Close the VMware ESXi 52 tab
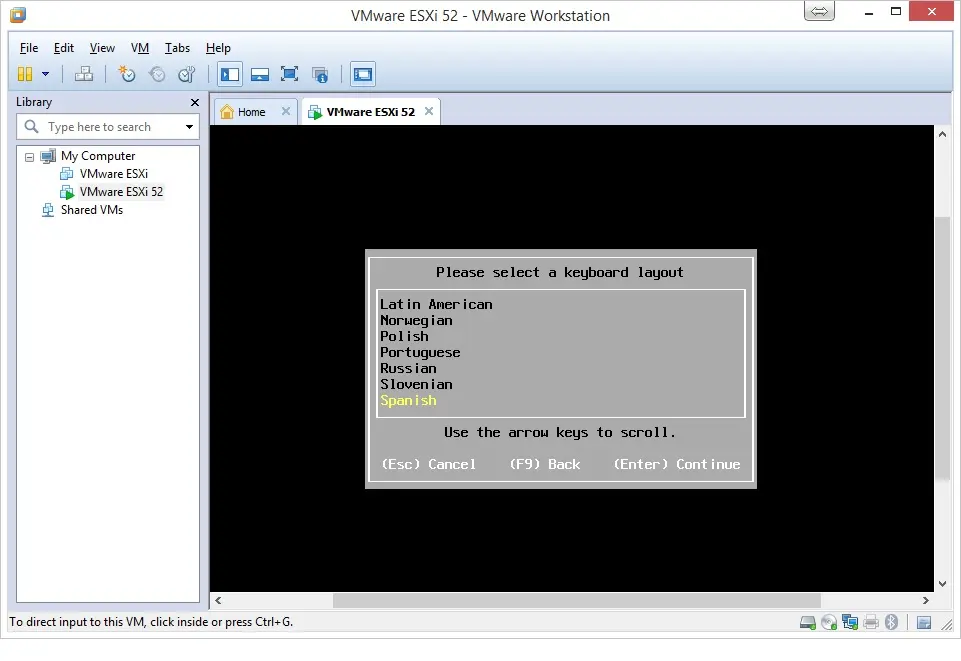Image resolution: width=961 pixels, height=661 pixels. [429, 111]
